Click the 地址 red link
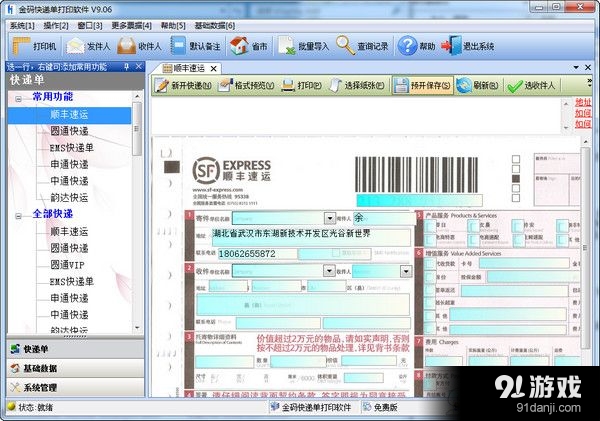 pyautogui.click(x=583, y=102)
